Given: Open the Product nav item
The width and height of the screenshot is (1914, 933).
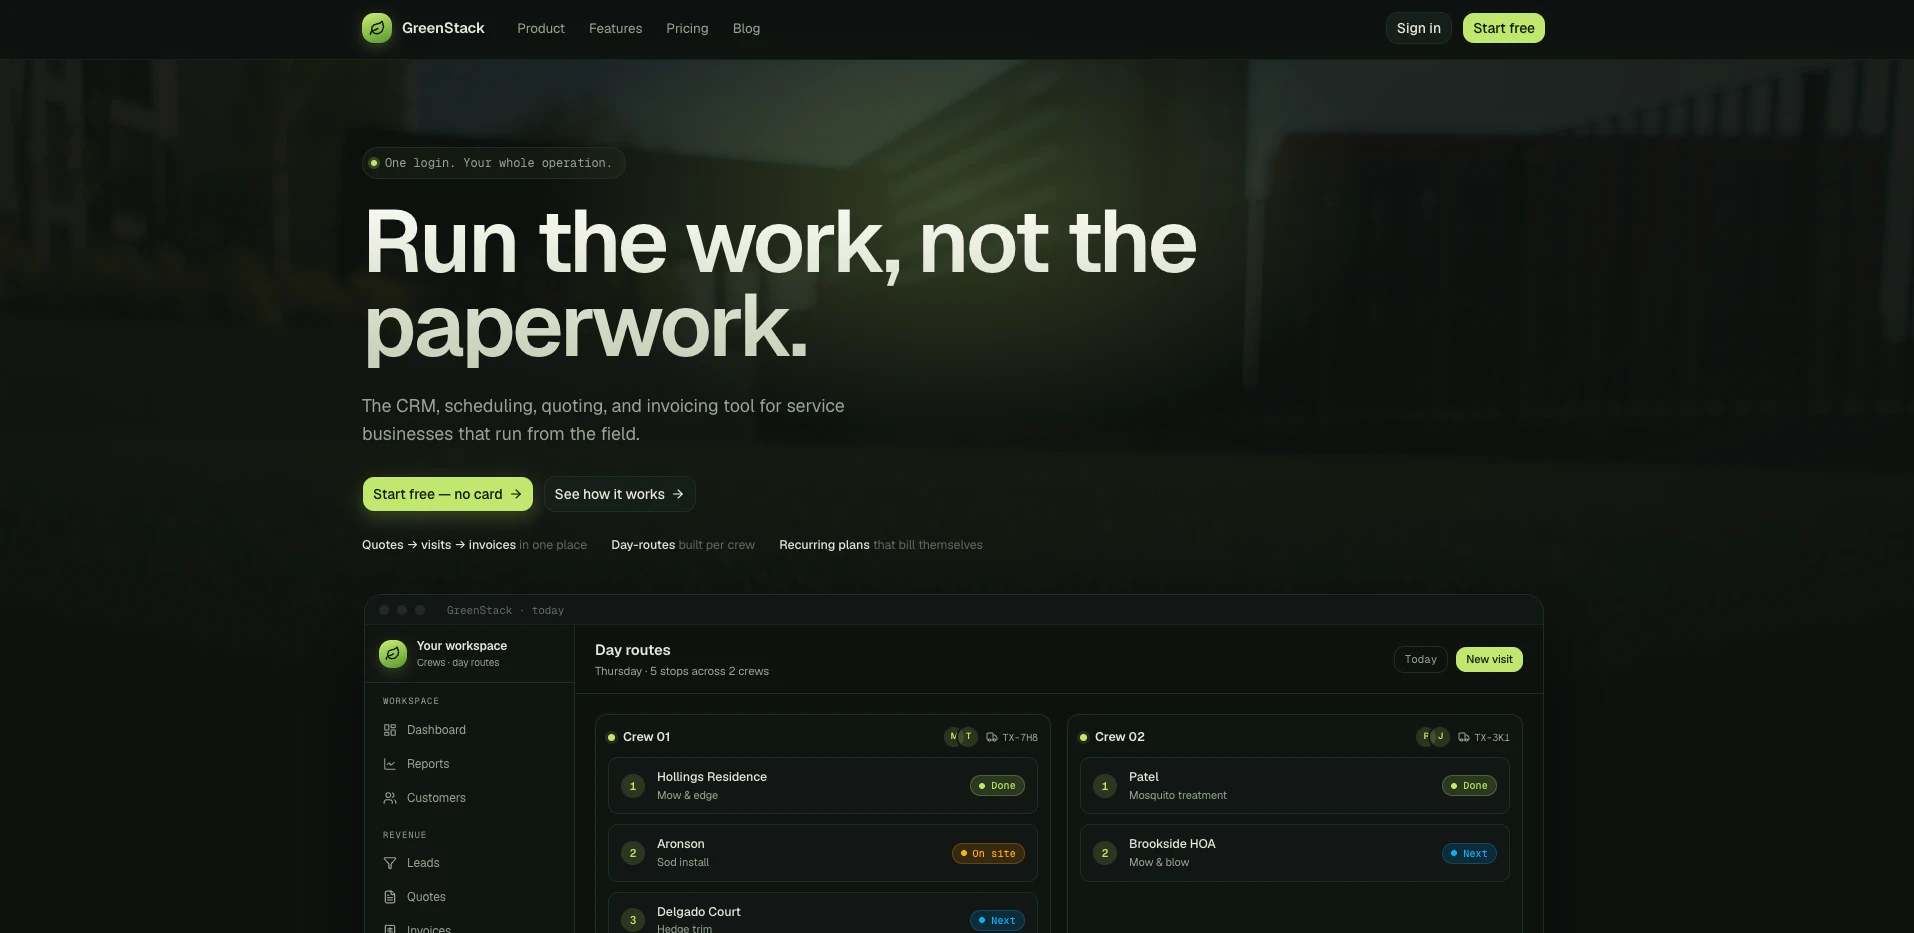Looking at the screenshot, I should [541, 28].
